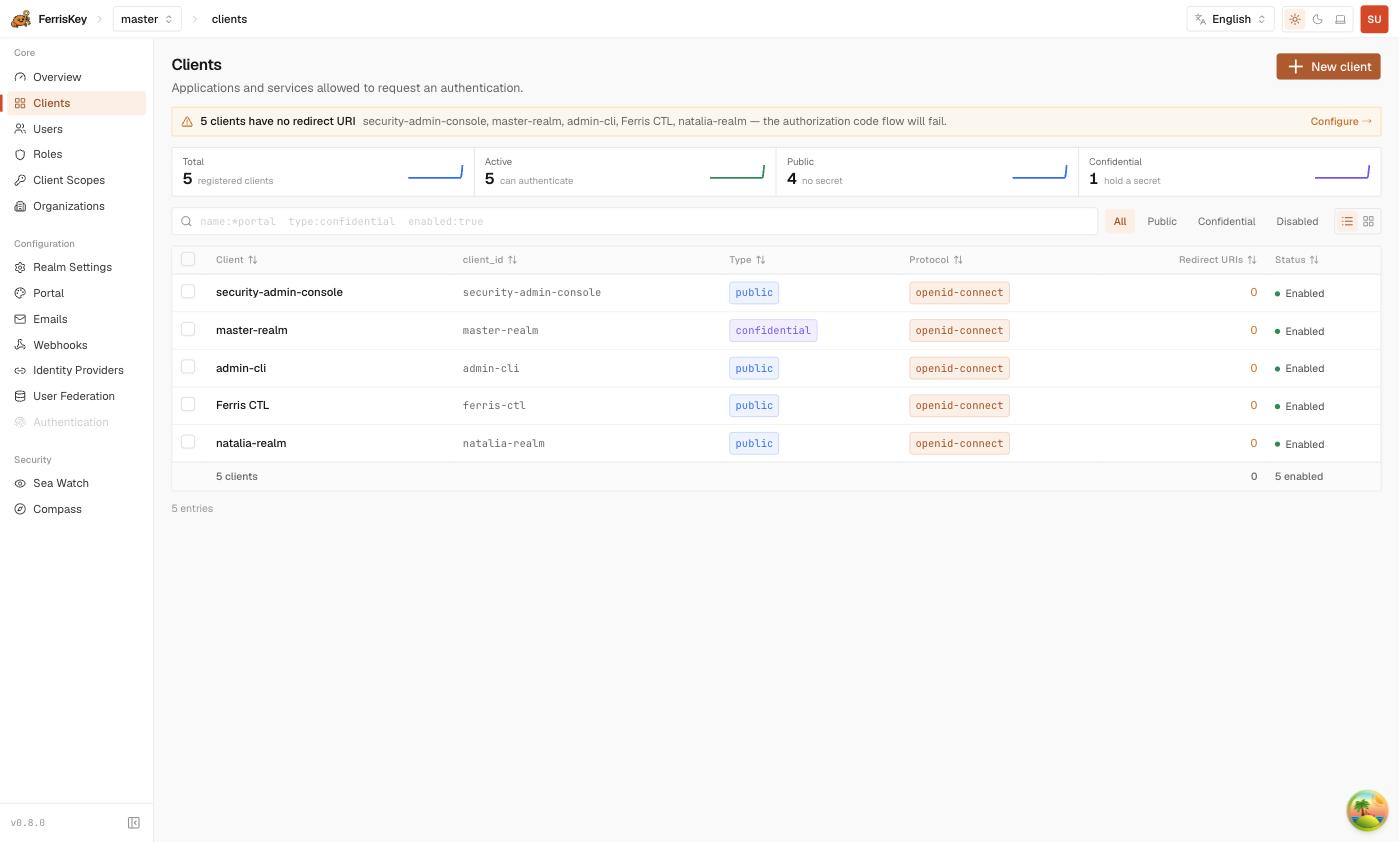Switch to dark theme moon icon
The width and height of the screenshot is (1399, 842).
pos(1318,19)
